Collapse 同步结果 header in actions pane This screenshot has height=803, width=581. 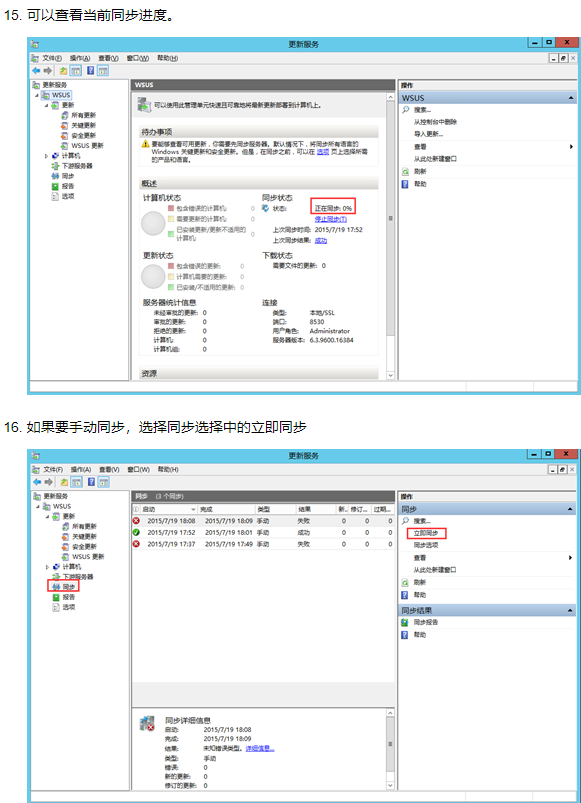[x=571, y=610]
